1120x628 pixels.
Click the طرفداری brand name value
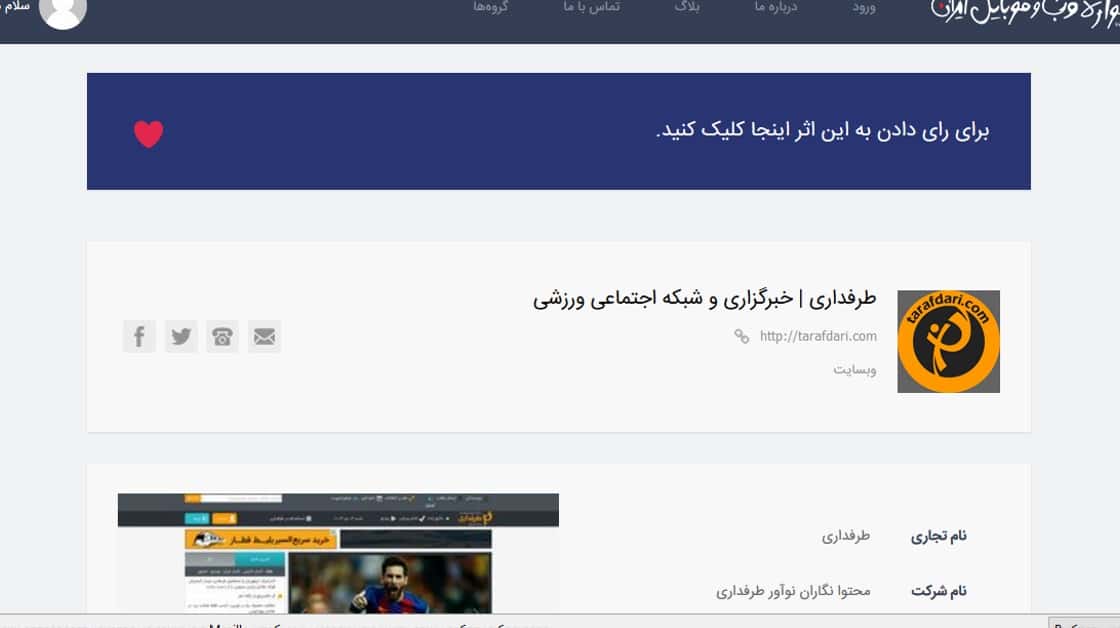click(846, 536)
